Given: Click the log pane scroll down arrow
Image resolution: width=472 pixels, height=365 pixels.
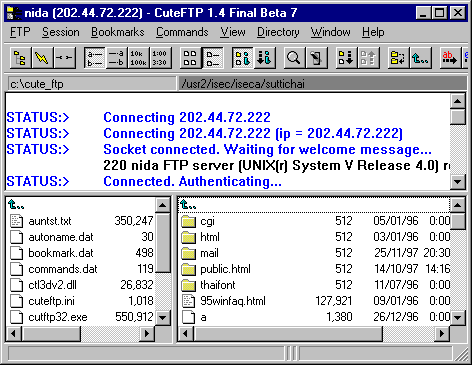Looking at the screenshot, I should pos(458,182).
